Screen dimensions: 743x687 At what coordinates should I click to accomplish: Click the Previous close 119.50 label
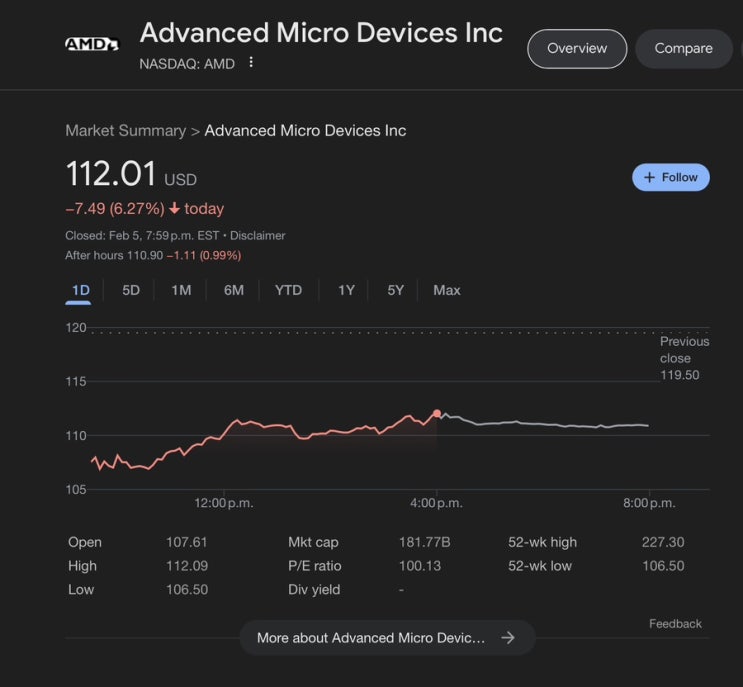[684, 358]
